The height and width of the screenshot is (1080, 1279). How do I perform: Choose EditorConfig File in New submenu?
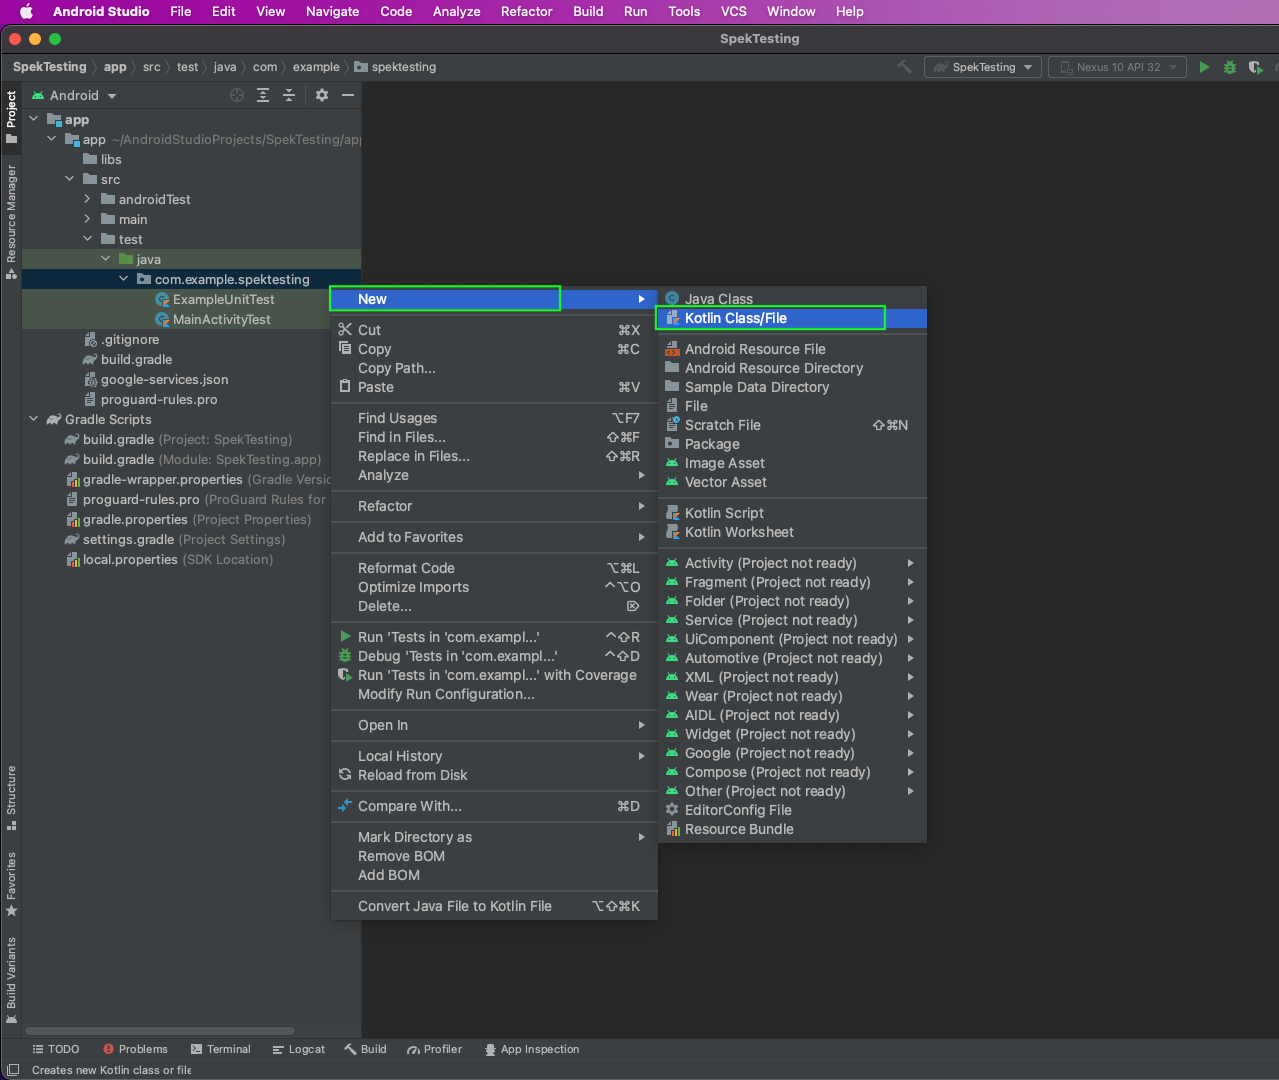tap(791, 810)
